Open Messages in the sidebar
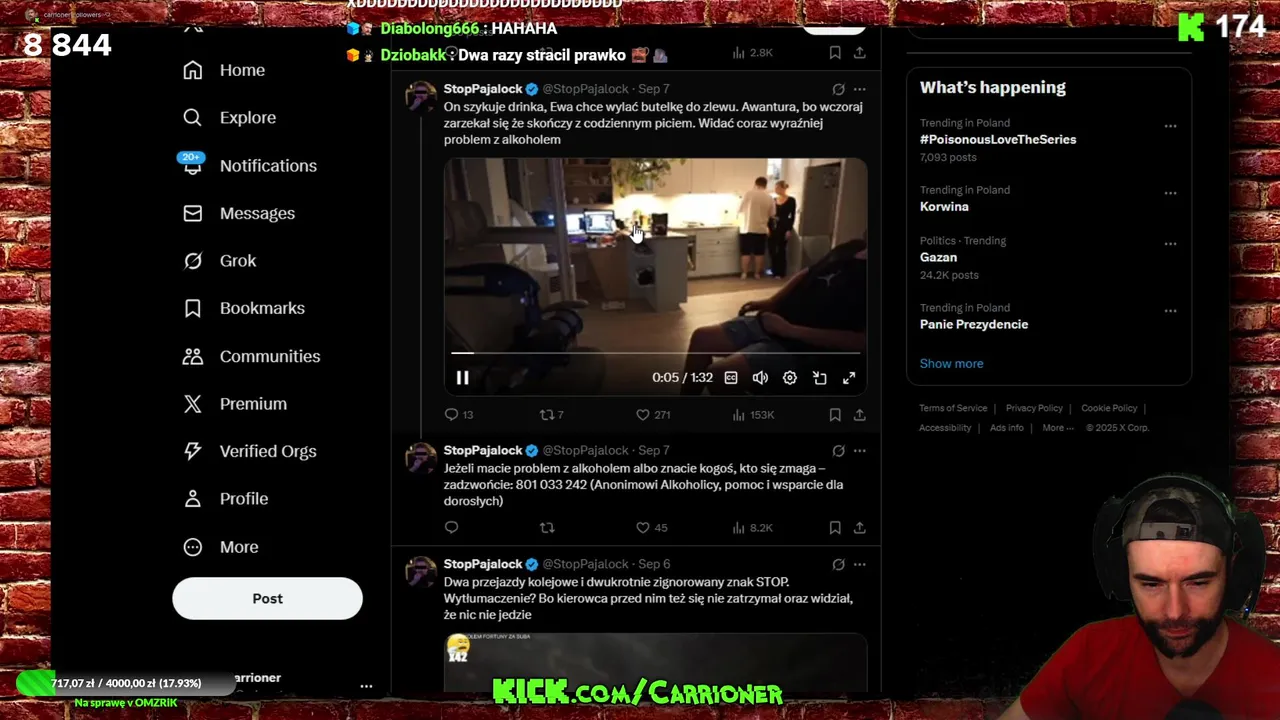This screenshot has width=1280, height=720. [x=238, y=213]
